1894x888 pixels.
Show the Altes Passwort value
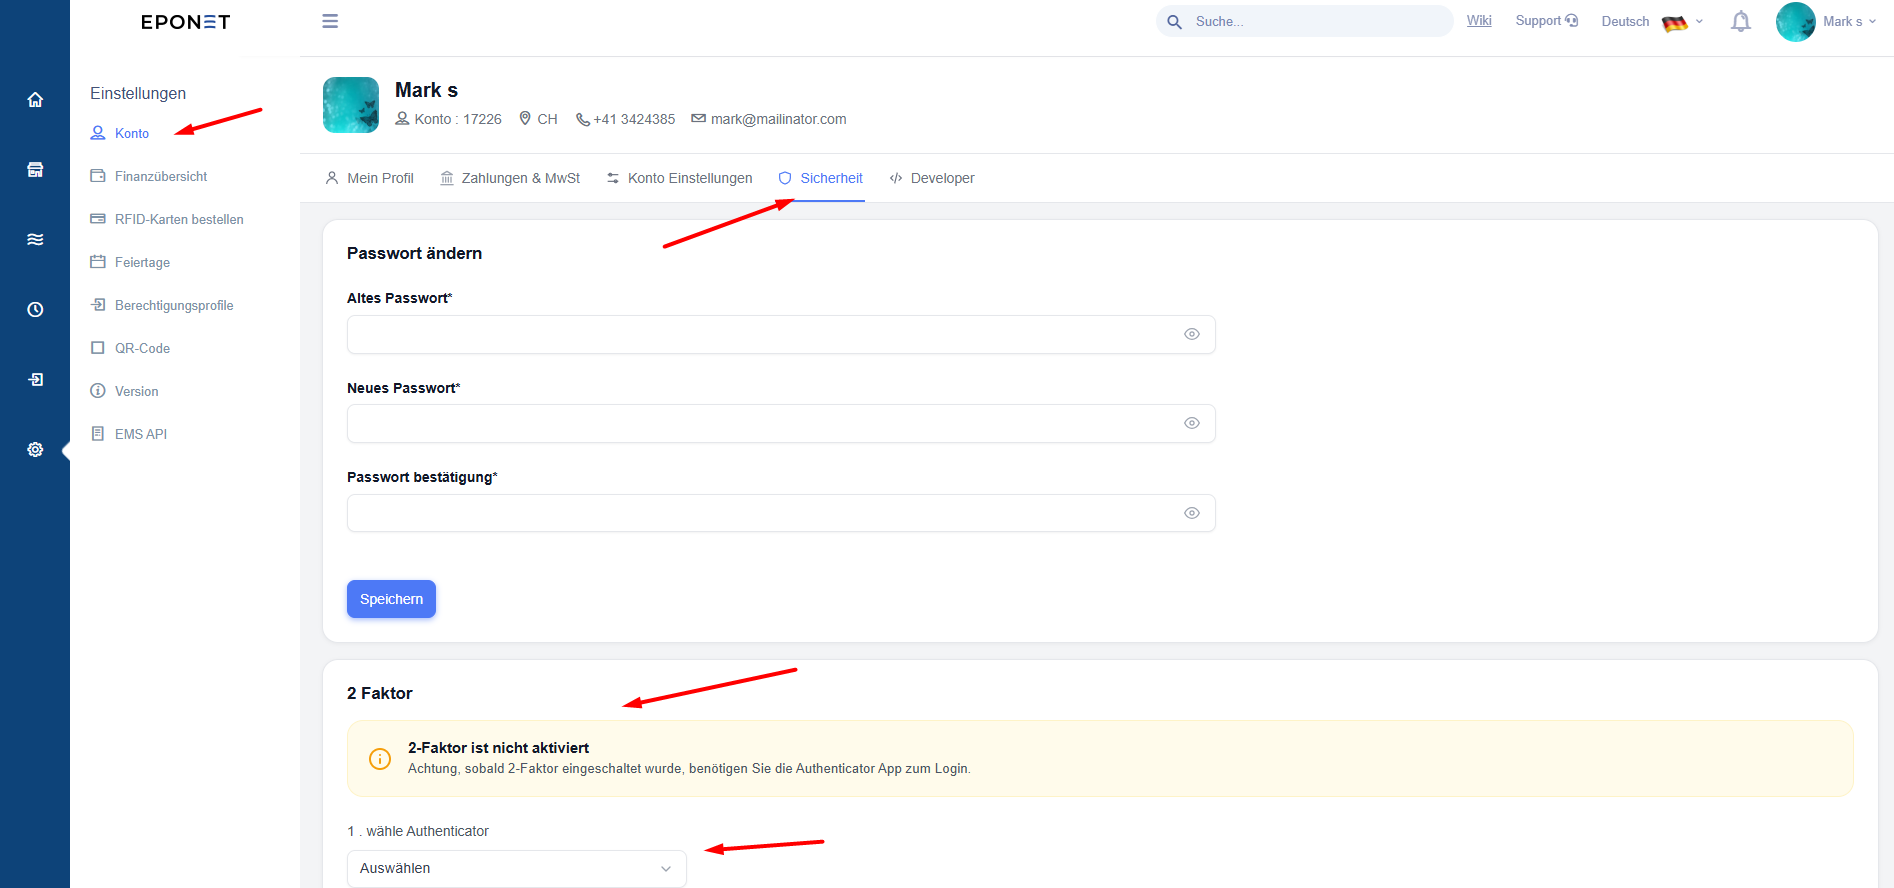pyautogui.click(x=1192, y=334)
